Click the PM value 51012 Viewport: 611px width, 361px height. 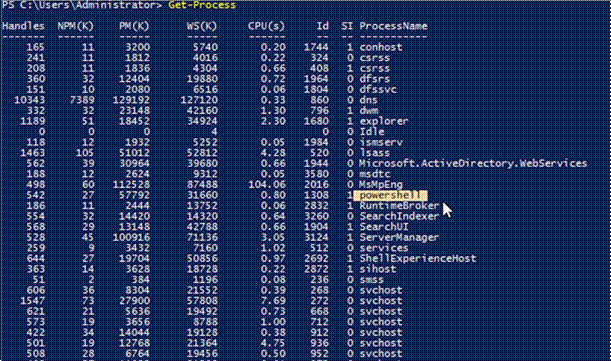(134, 153)
